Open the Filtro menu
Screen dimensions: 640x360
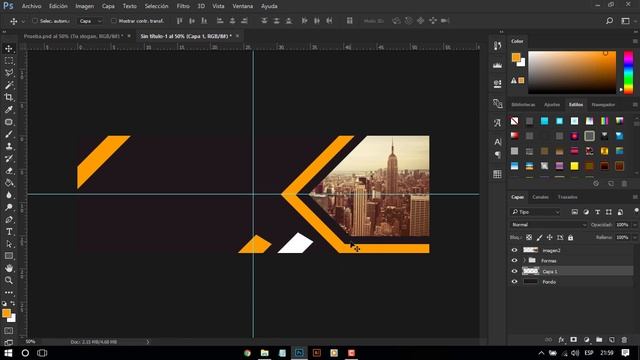click(x=183, y=6)
